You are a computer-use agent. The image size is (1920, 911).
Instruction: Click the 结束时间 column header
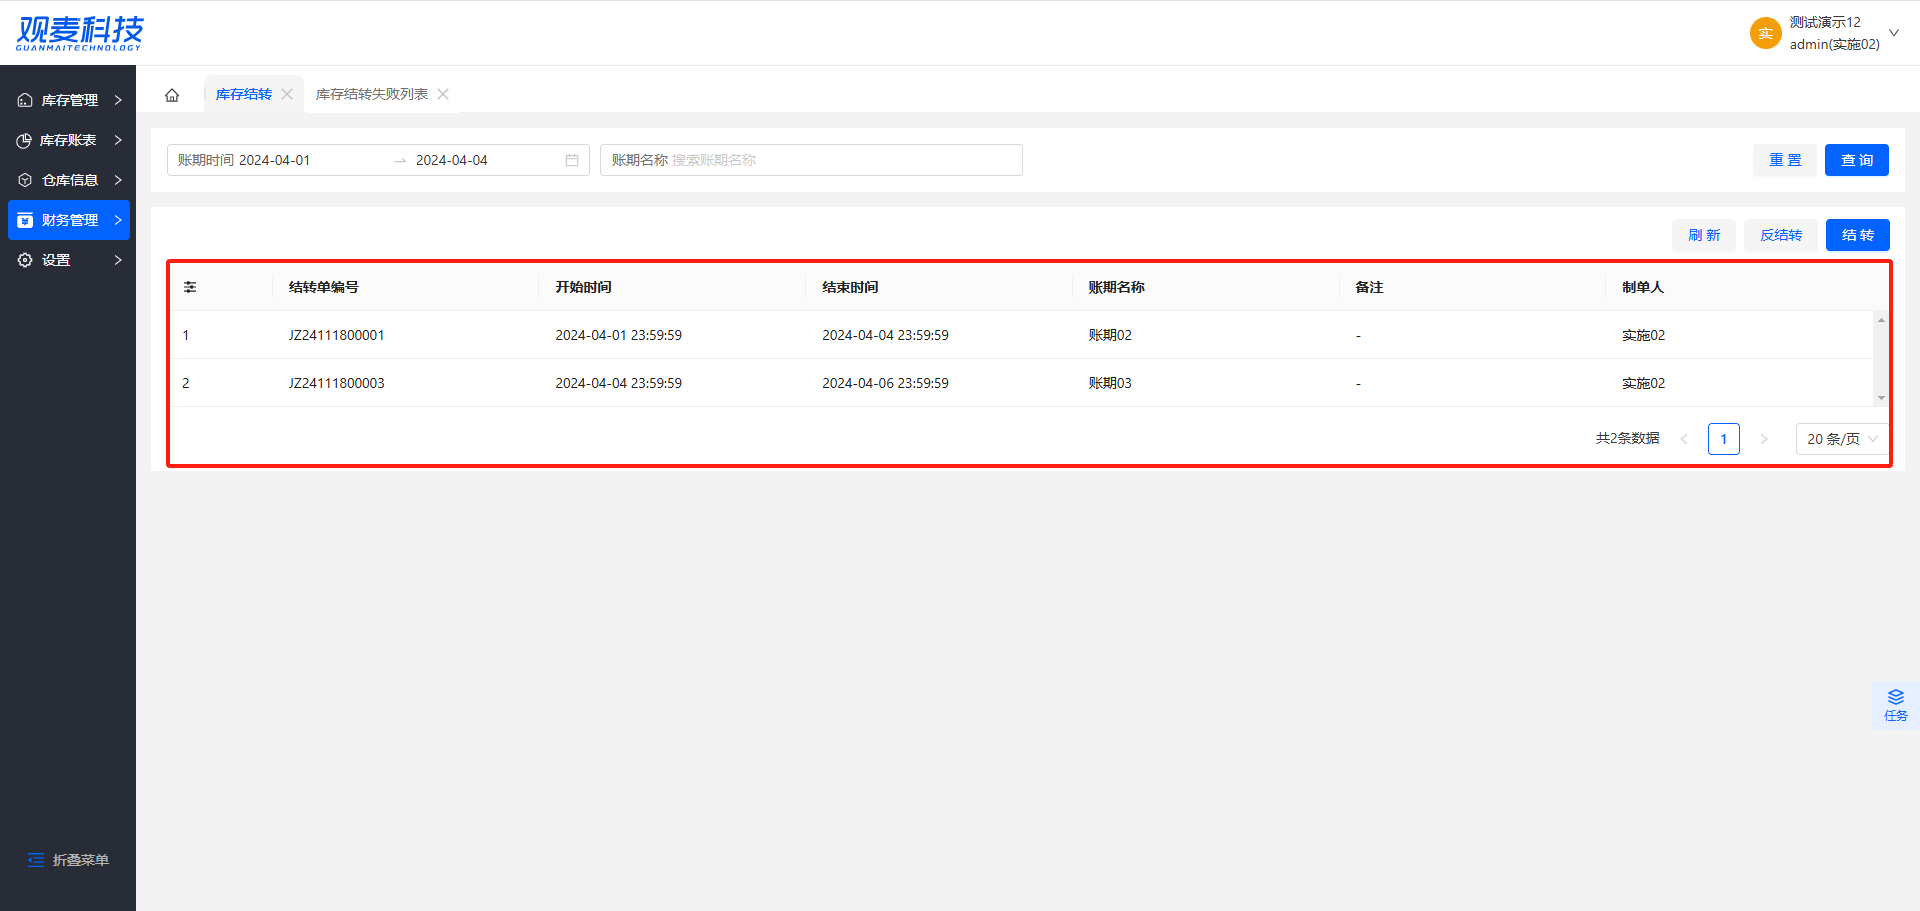tap(851, 287)
